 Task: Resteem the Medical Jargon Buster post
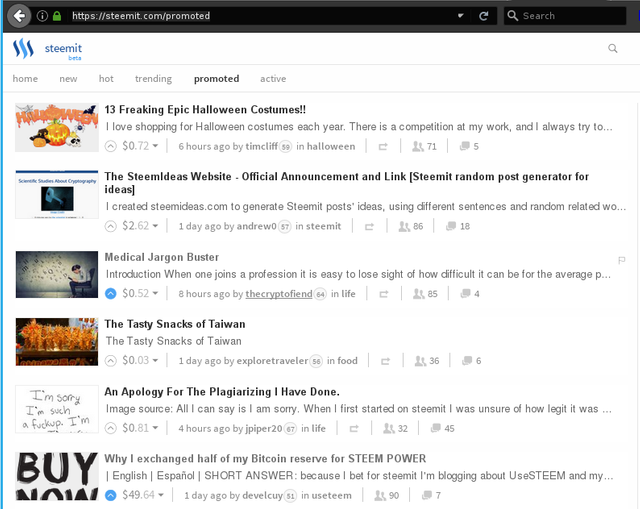click(x=384, y=294)
